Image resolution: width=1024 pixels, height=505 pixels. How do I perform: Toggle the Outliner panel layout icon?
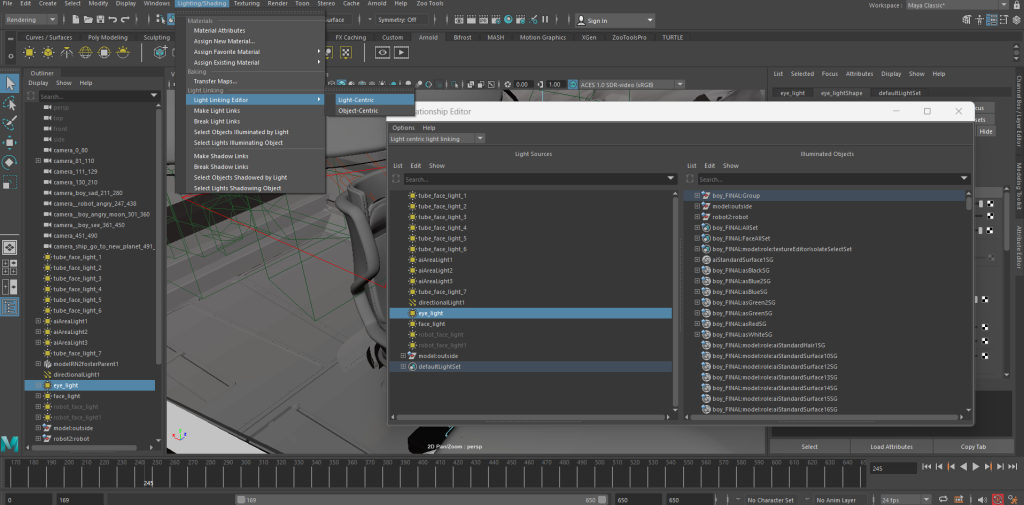[x=10, y=306]
